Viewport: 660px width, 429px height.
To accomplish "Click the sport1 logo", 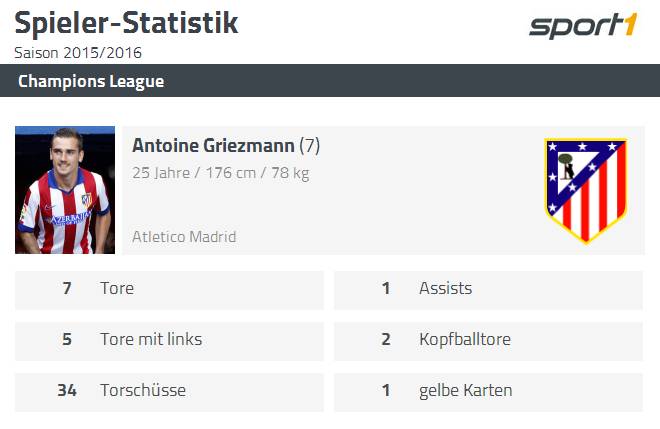I will tap(583, 25).
